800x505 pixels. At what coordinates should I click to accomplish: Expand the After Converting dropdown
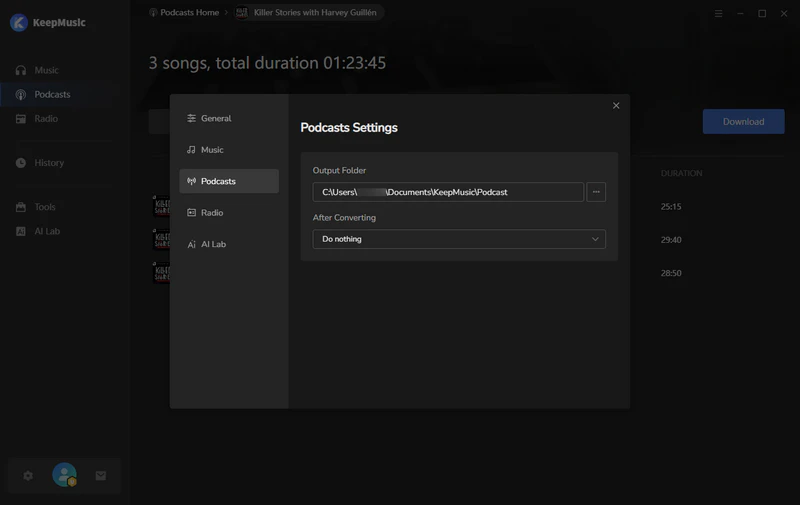(459, 239)
